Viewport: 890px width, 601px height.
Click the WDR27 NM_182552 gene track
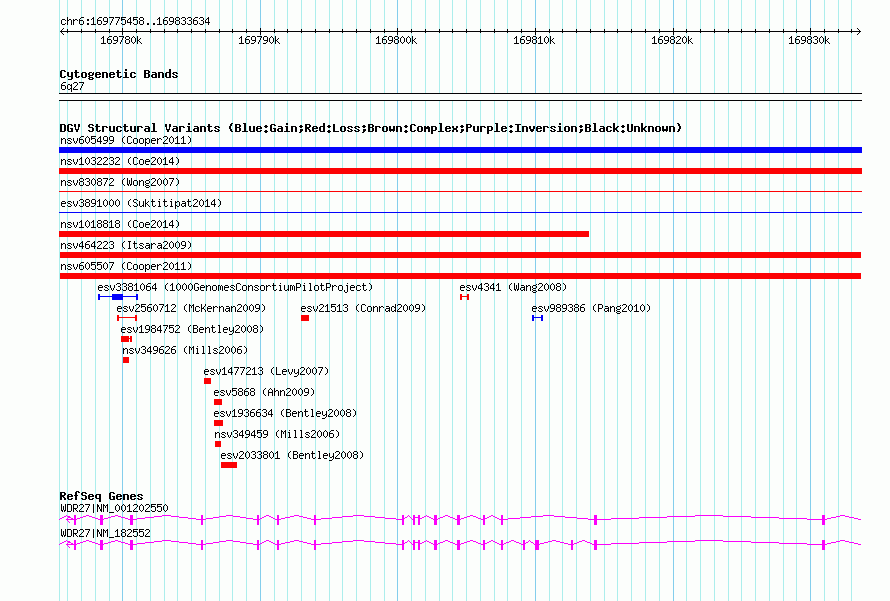(460, 544)
